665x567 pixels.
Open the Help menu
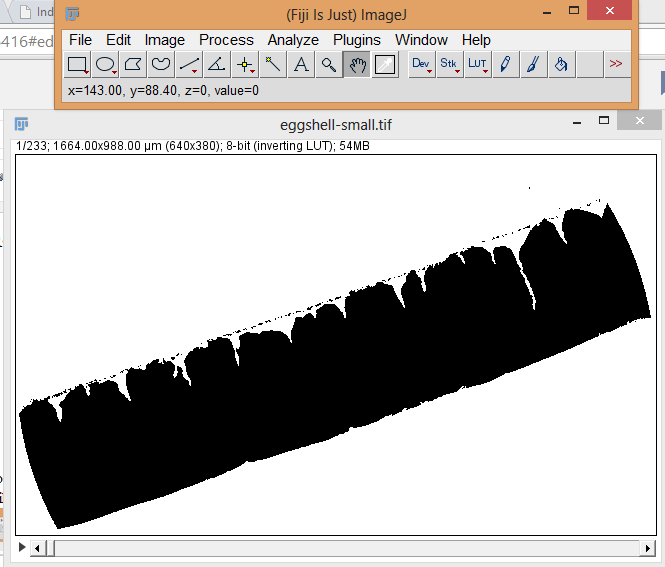[x=476, y=40]
